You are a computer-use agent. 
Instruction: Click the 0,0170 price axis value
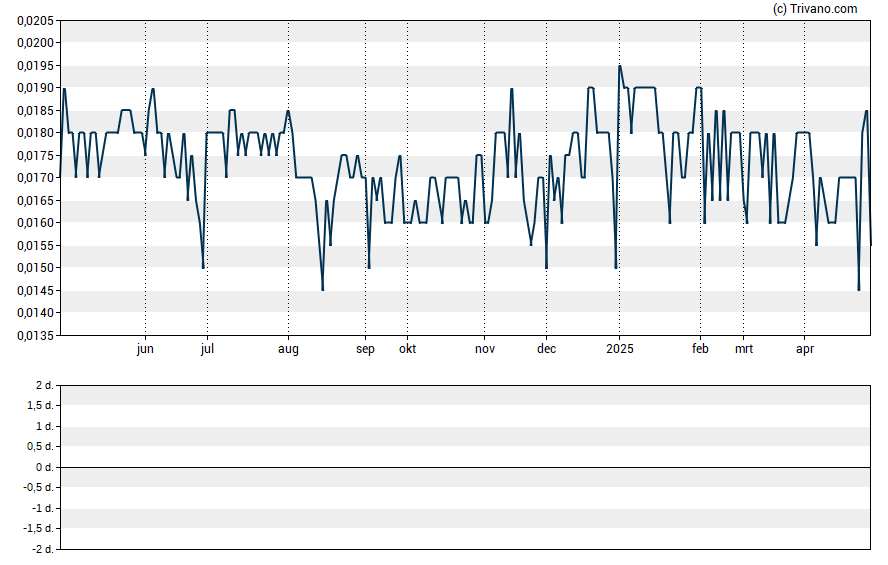pos(35,178)
